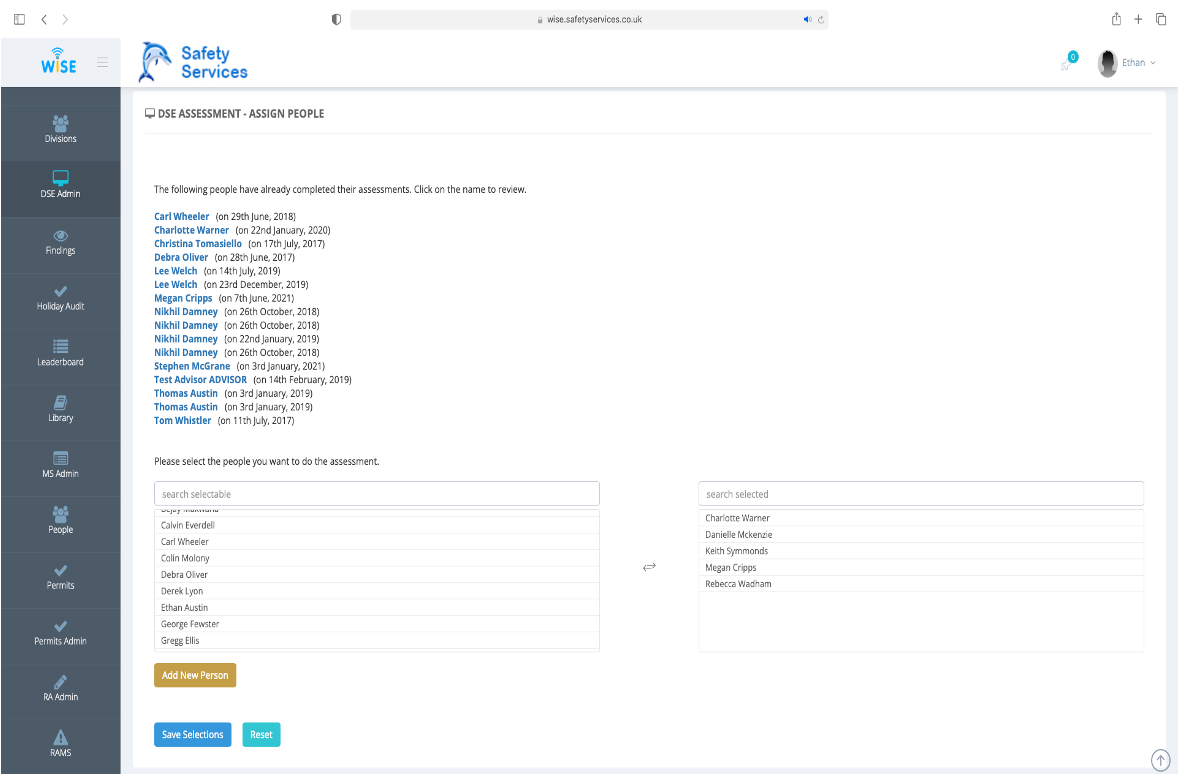
Task: Open the Findings eye icon
Action: click(60, 236)
